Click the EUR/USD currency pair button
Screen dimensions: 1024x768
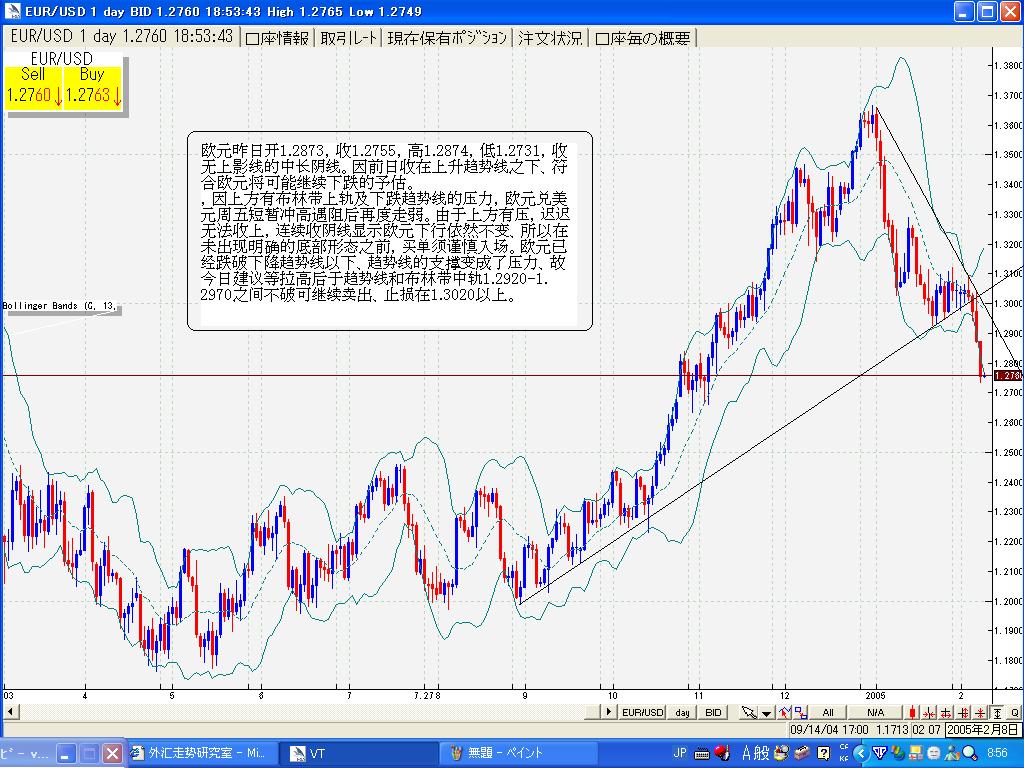click(642, 712)
